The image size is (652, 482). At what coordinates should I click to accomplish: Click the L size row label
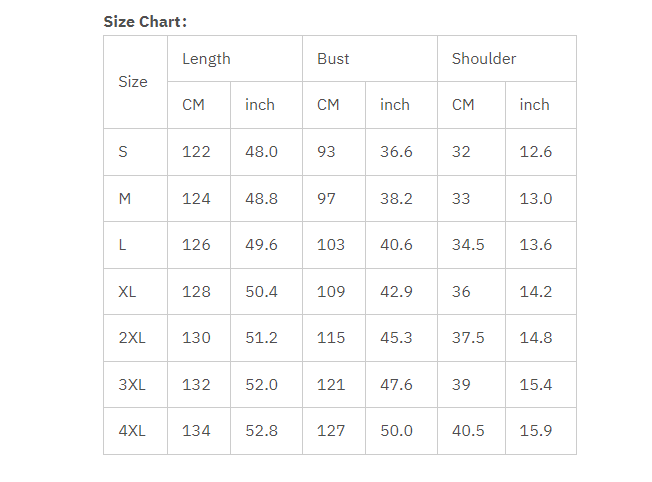[122, 245]
